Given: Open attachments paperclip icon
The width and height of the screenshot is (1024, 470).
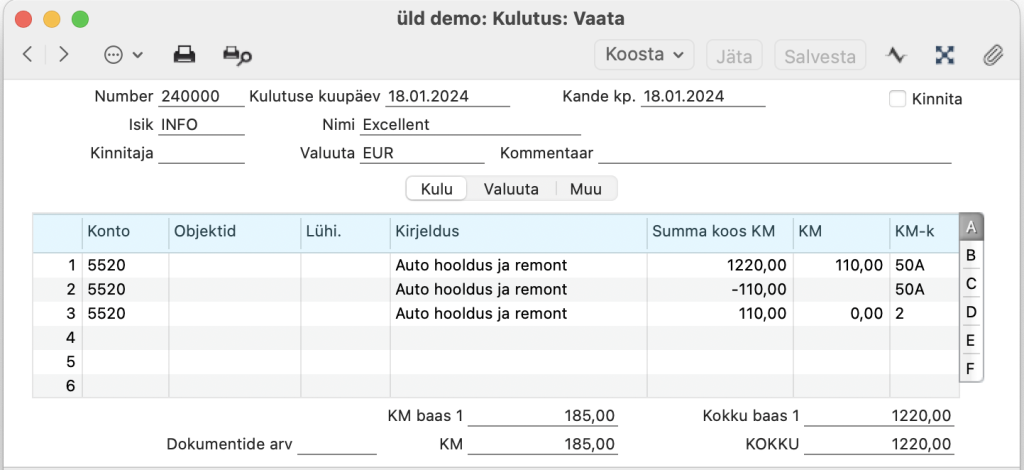Looking at the screenshot, I should pos(993,55).
